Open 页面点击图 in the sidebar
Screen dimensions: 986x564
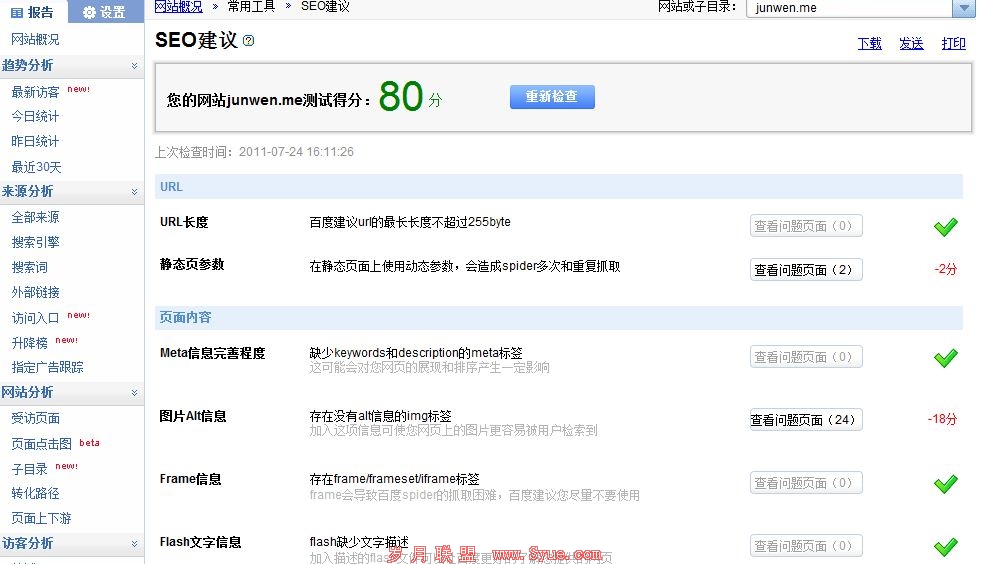(x=41, y=444)
